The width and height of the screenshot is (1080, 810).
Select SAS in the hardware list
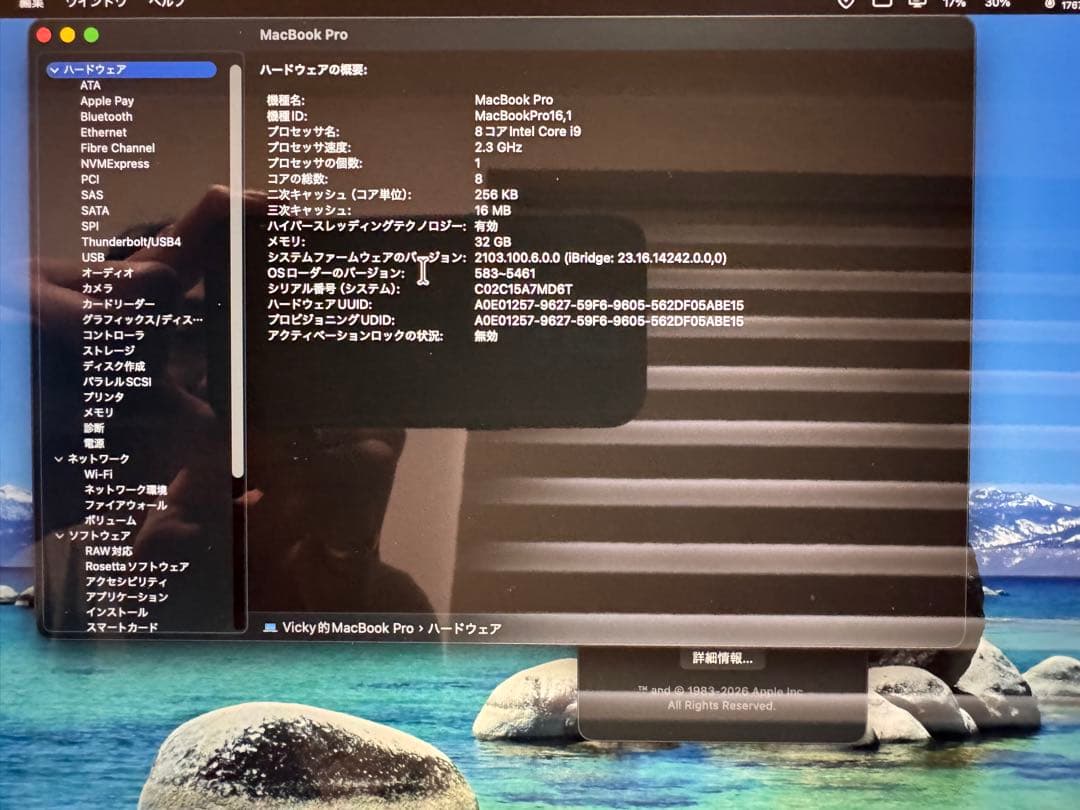coord(92,195)
